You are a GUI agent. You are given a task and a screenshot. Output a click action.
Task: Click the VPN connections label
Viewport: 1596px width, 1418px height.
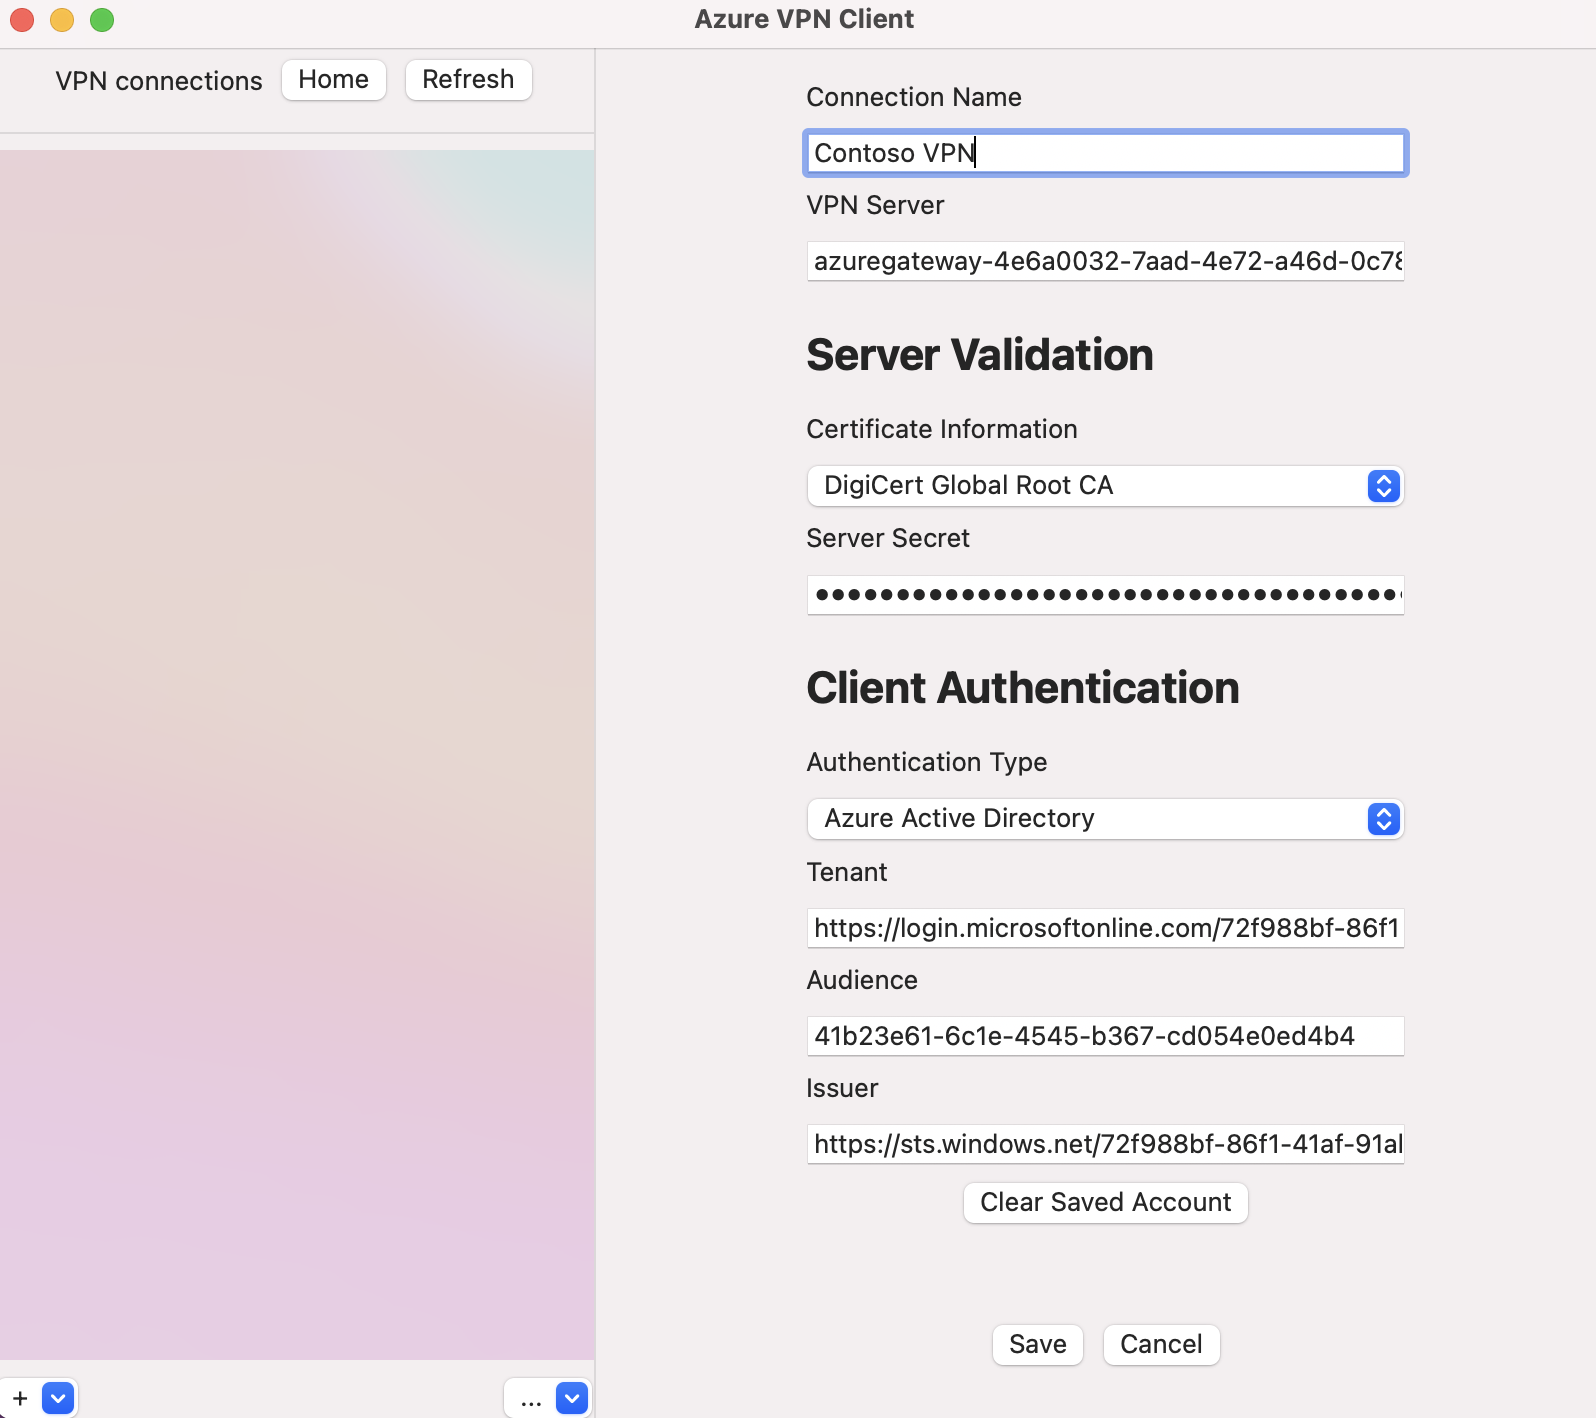point(159,81)
